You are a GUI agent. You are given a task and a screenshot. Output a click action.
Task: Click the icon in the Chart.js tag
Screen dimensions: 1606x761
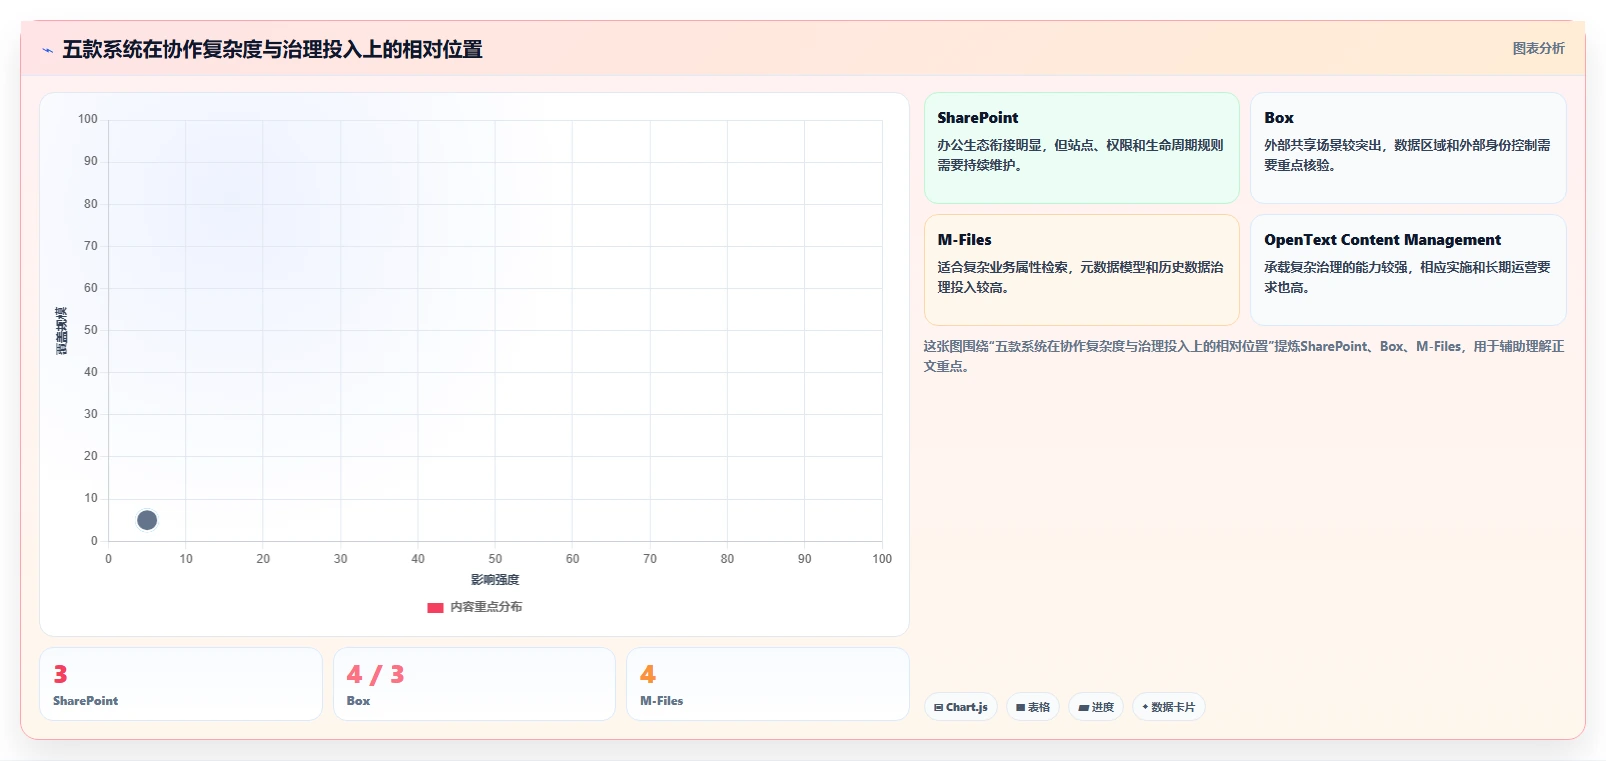(x=938, y=707)
